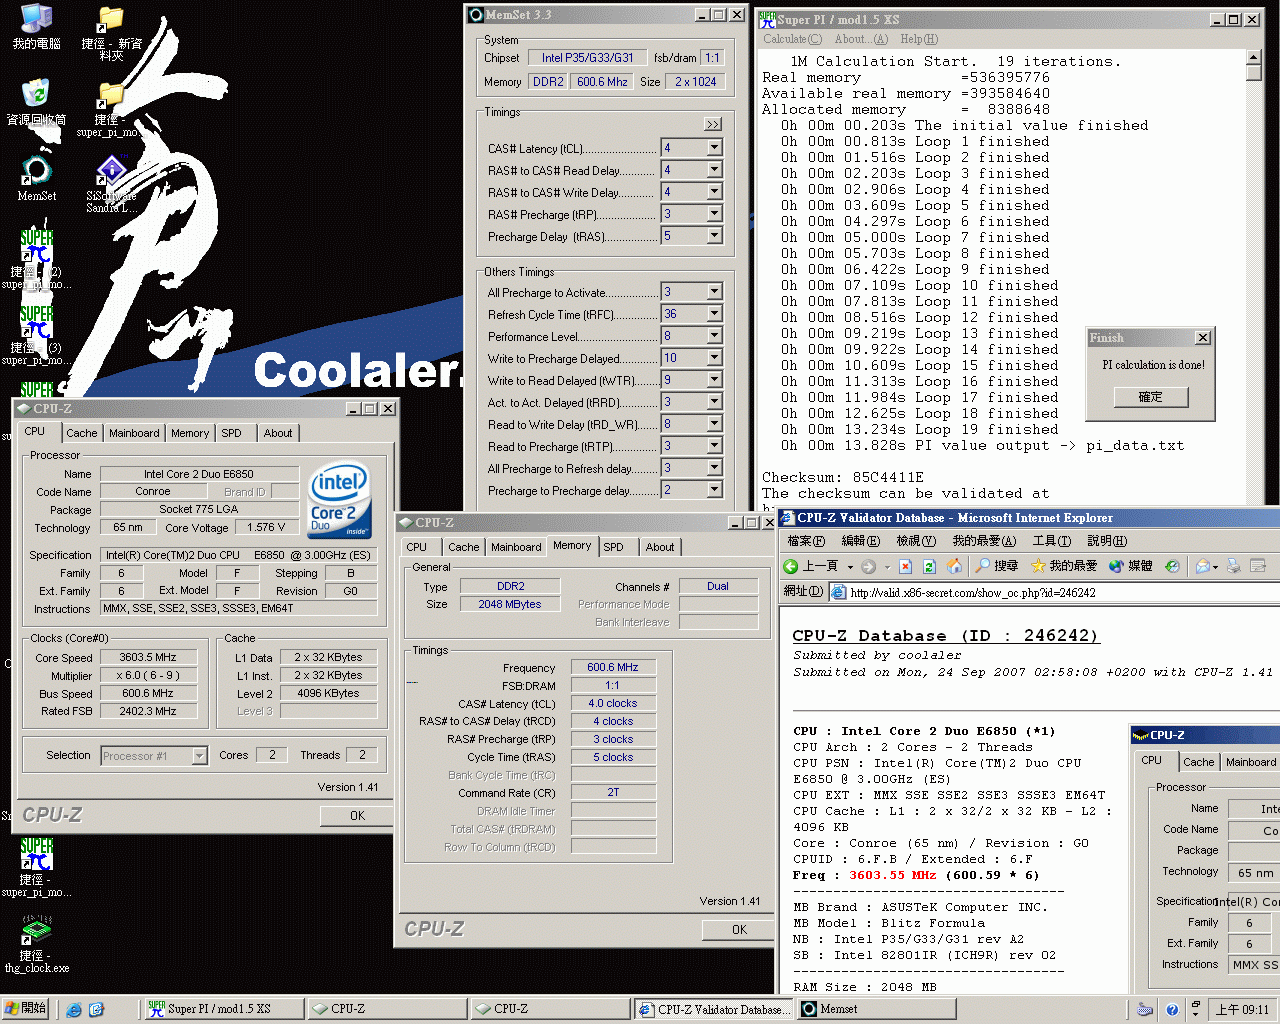
Task: Click the IE Forward arrow icon
Action: coord(868,566)
